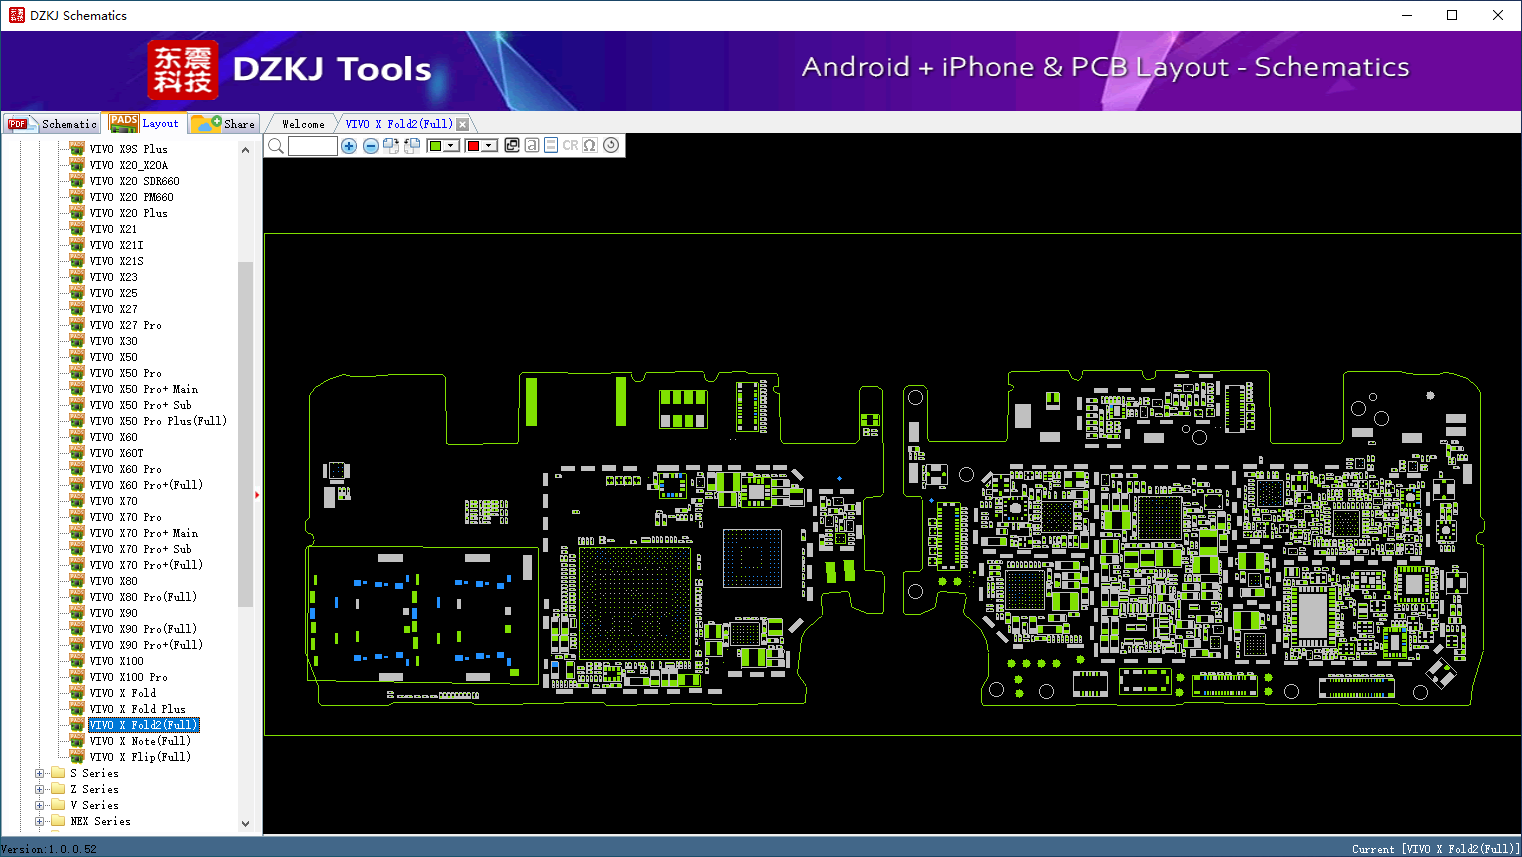This screenshot has height=857, width=1522.
Task: Click the green color swatch
Action: click(435, 146)
